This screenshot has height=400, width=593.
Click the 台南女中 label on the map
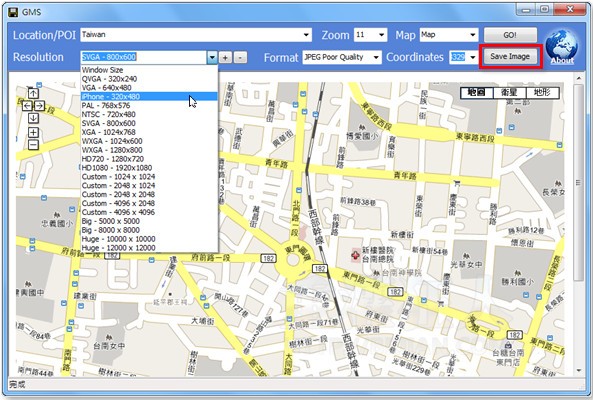pyautogui.click(x=109, y=346)
